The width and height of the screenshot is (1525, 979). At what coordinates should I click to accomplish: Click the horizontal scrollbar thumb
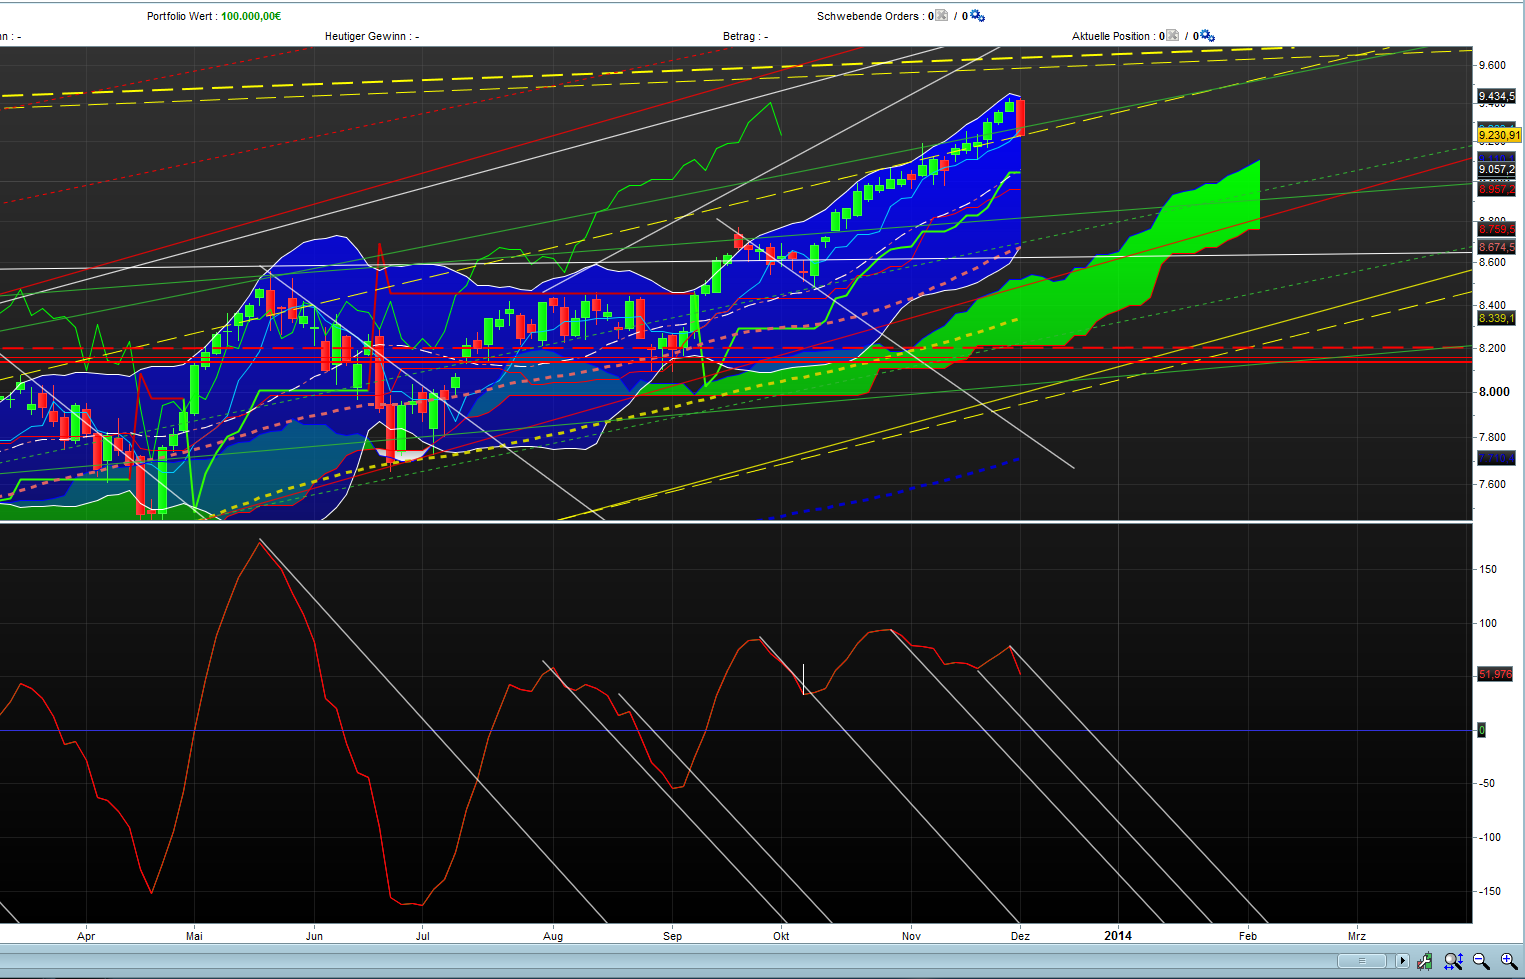tap(1361, 961)
